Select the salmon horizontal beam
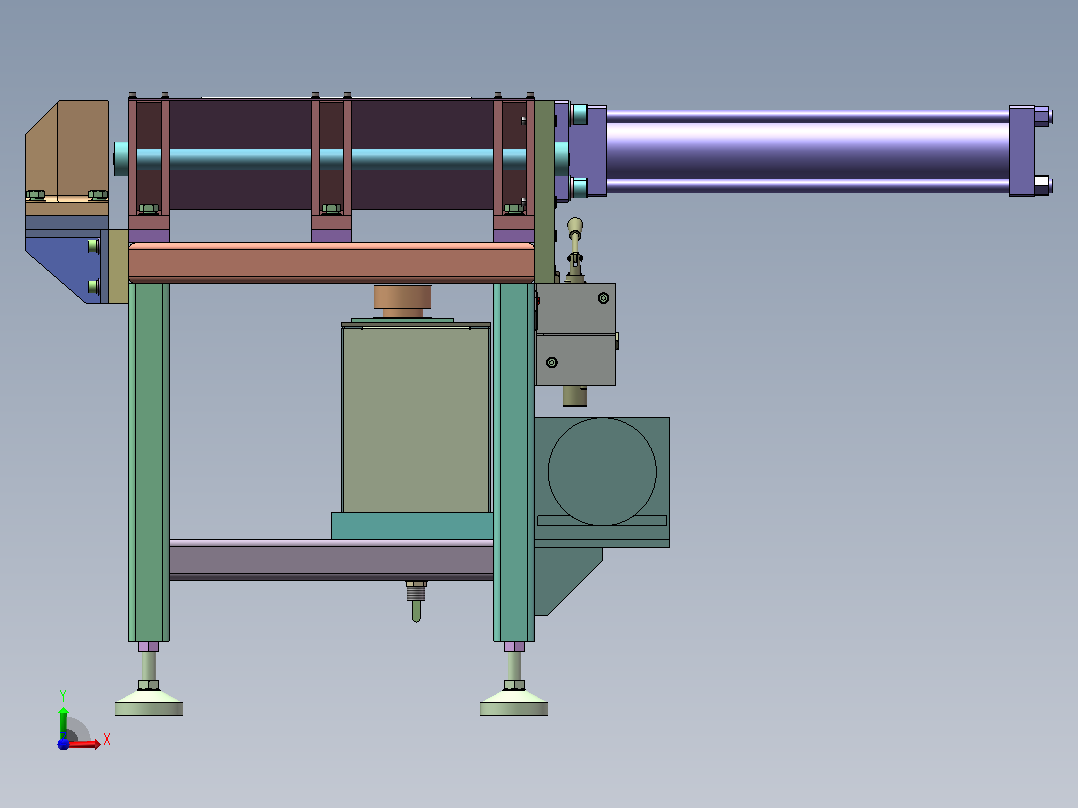This screenshot has width=1078, height=808. pyautogui.click(x=331, y=263)
